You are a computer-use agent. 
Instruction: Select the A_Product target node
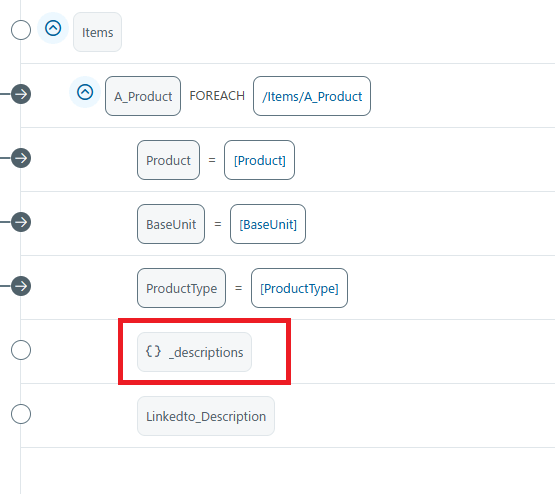pos(143,96)
